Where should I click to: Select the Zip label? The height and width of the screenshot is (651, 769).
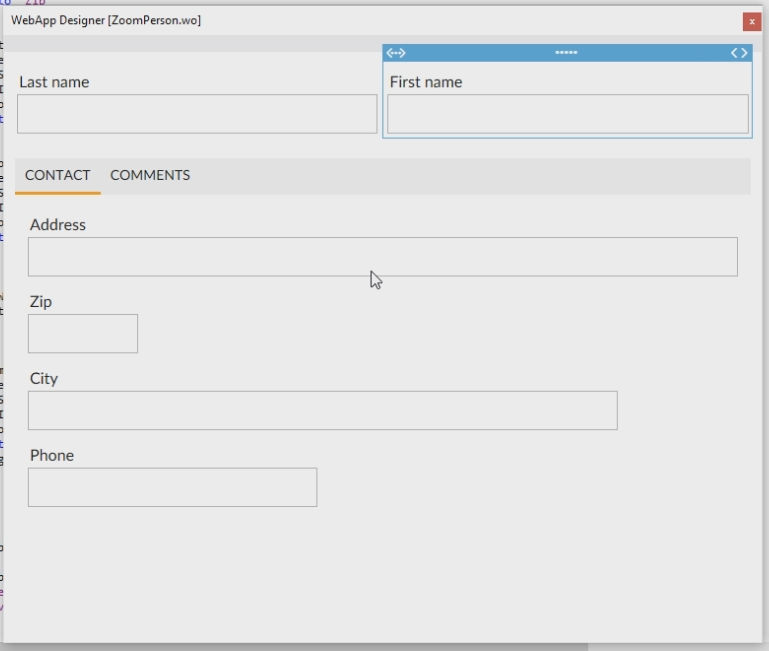point(41,302)
